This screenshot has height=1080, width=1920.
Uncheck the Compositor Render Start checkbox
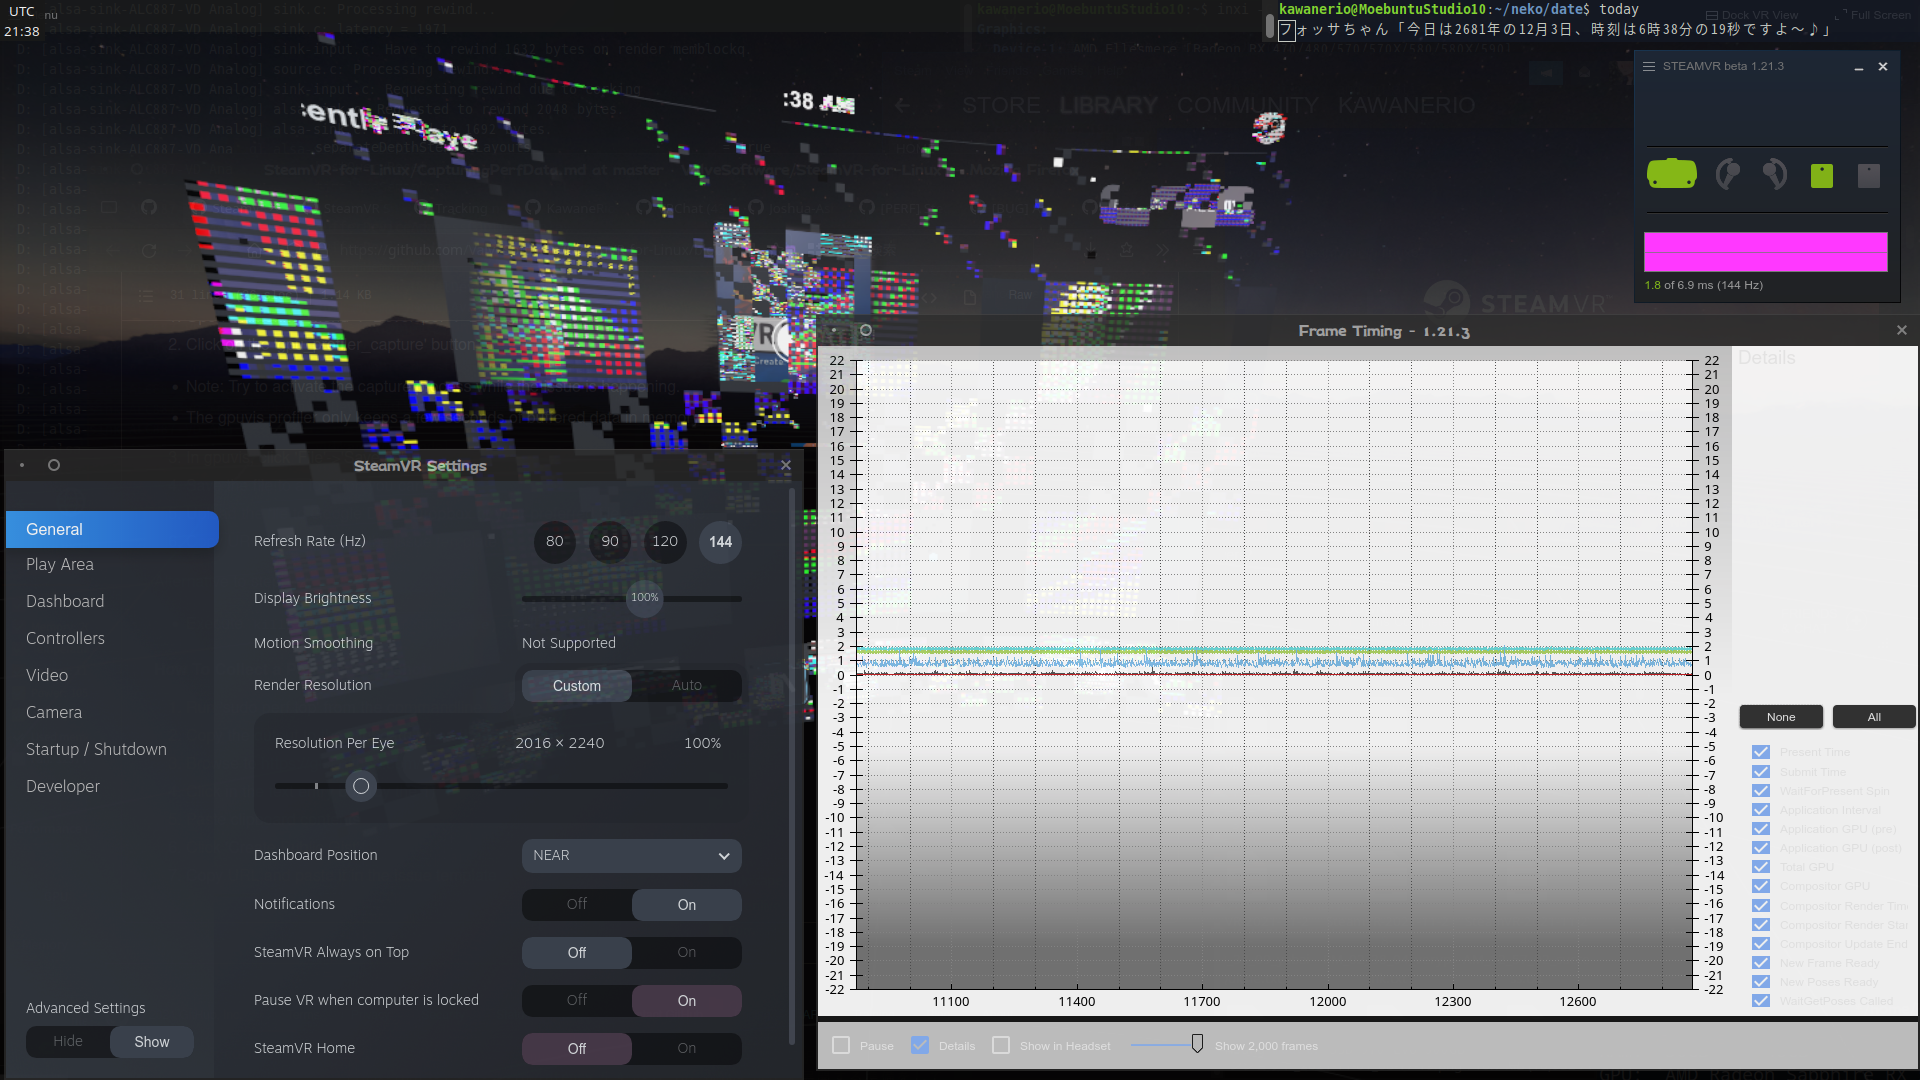pos(1761,925)
